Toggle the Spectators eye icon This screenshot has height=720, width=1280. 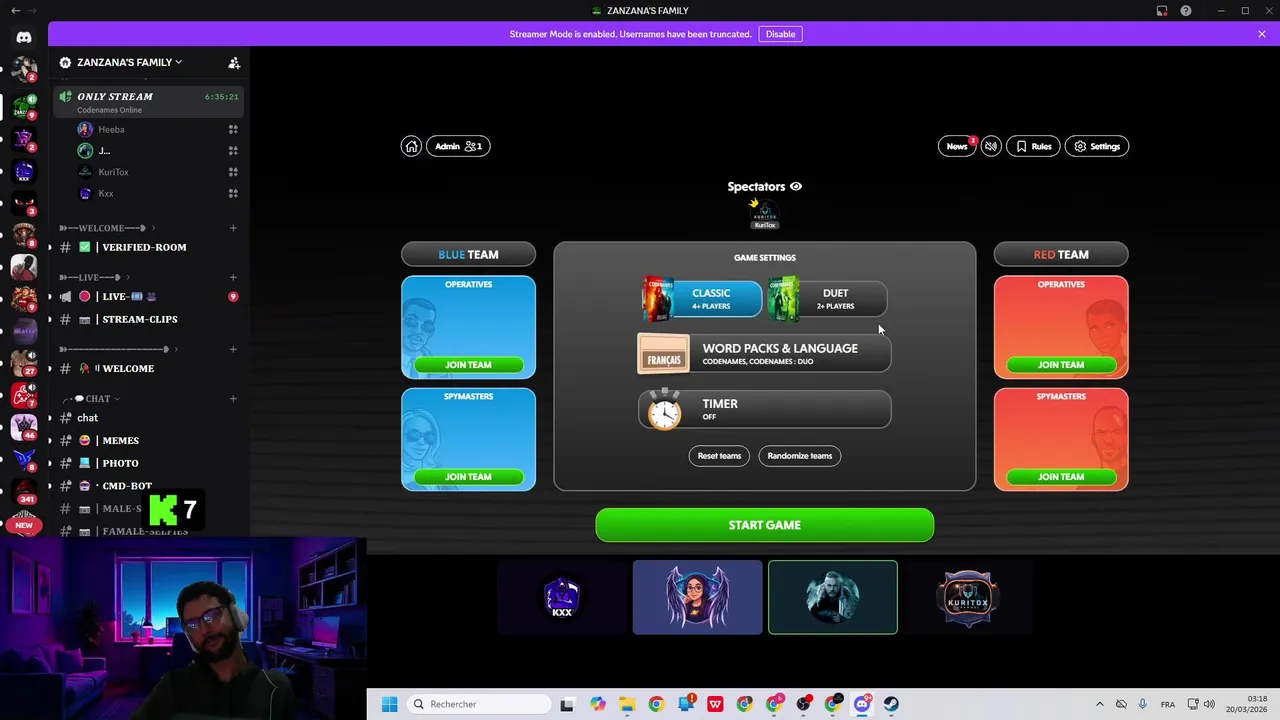pyautogui.click(x=796, y=186)
